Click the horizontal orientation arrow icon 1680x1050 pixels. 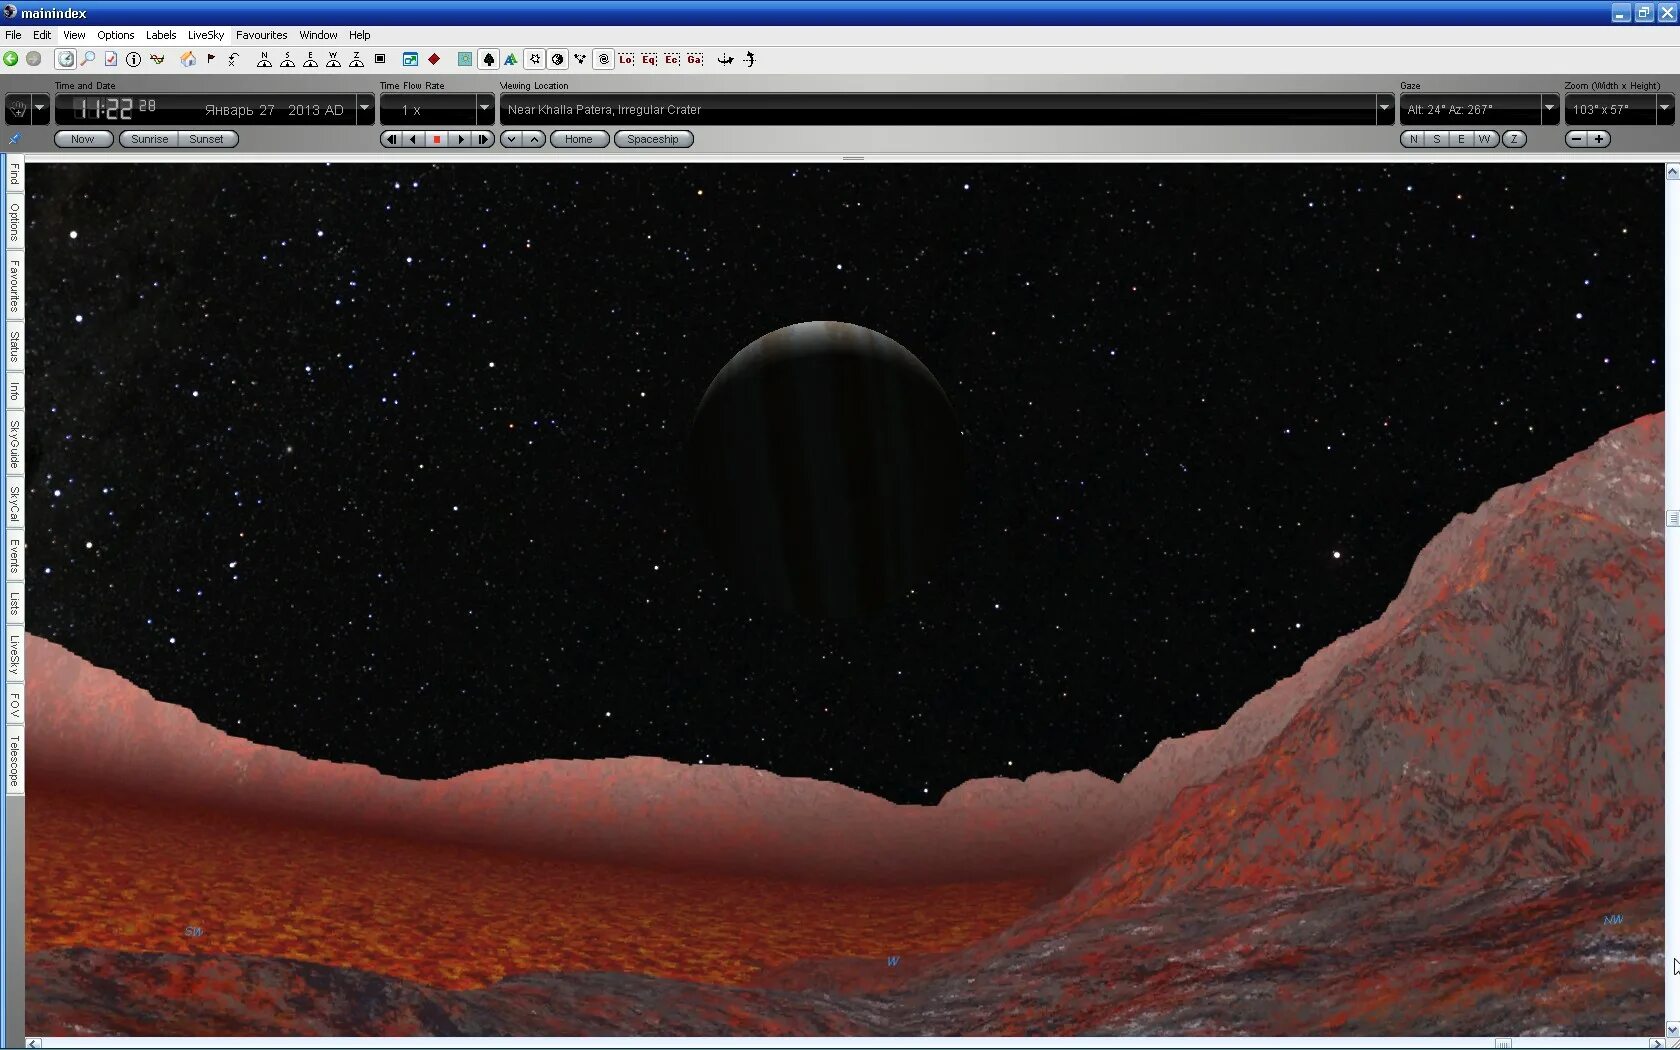726,59
